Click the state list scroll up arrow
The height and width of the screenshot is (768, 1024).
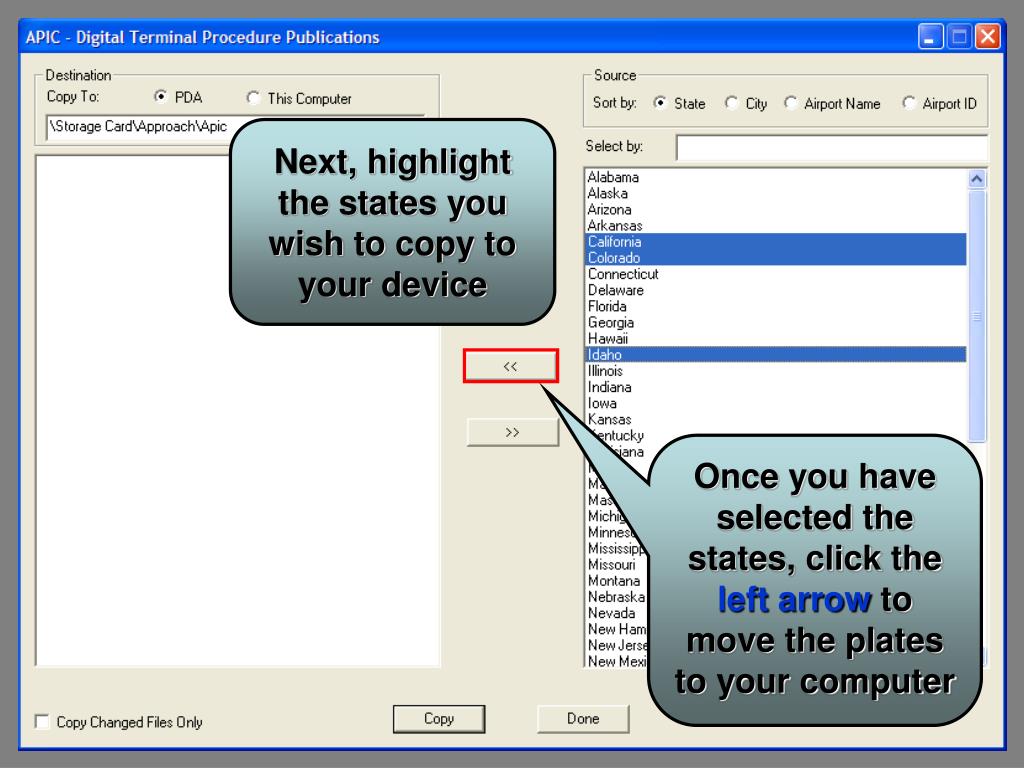[x=977, y=179]
